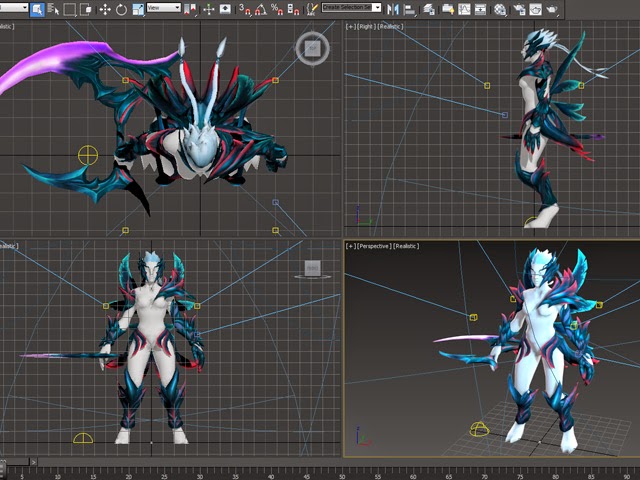Image resolution: width=640 pixels, height=480 pixels.
Task: Open the Material Editor
Action: click(x=500, y=9)
